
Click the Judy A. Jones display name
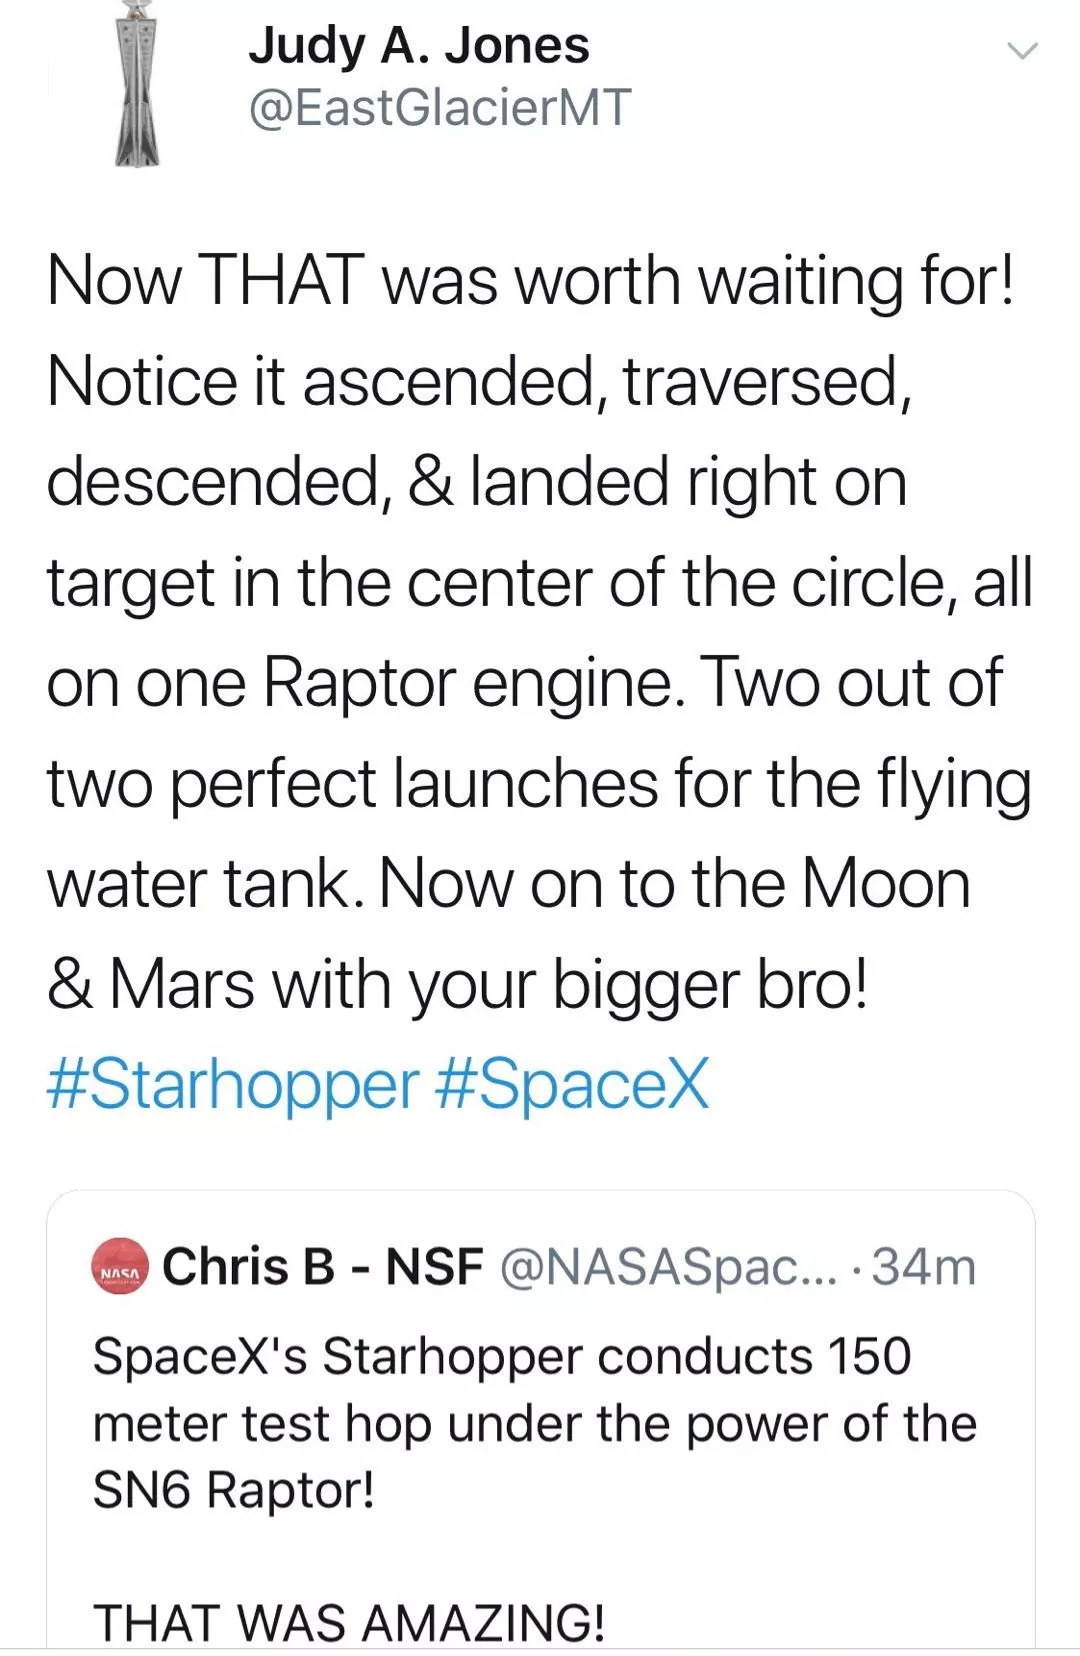click(418, 46)
